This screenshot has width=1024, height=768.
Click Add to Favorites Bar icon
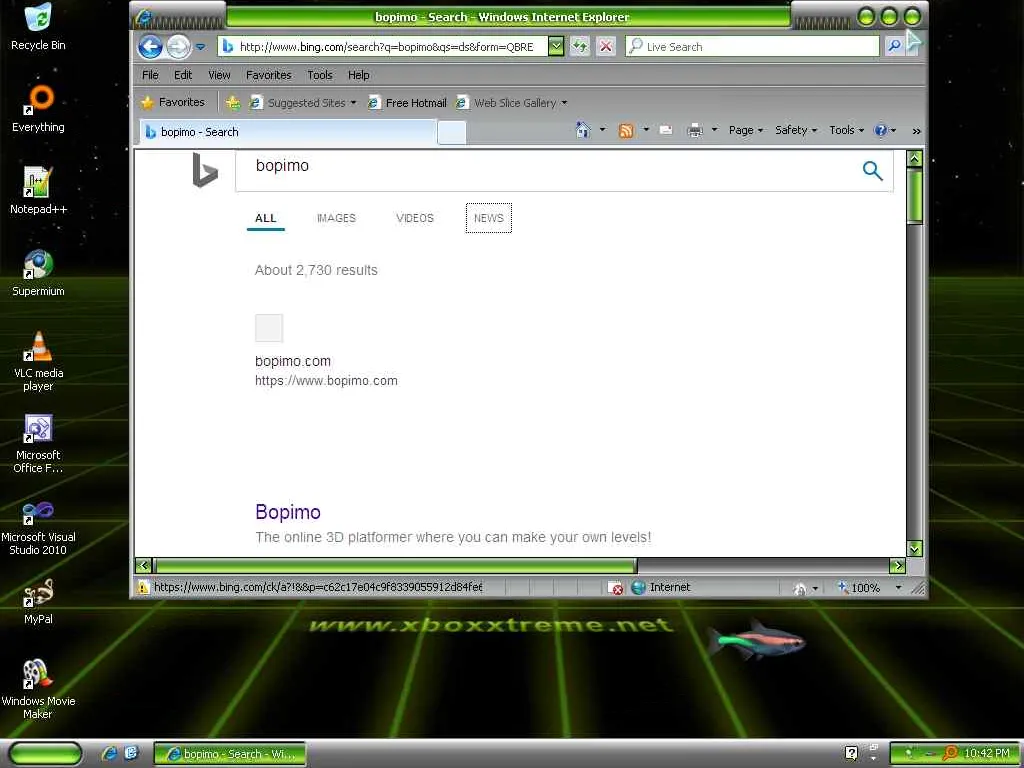232,103
